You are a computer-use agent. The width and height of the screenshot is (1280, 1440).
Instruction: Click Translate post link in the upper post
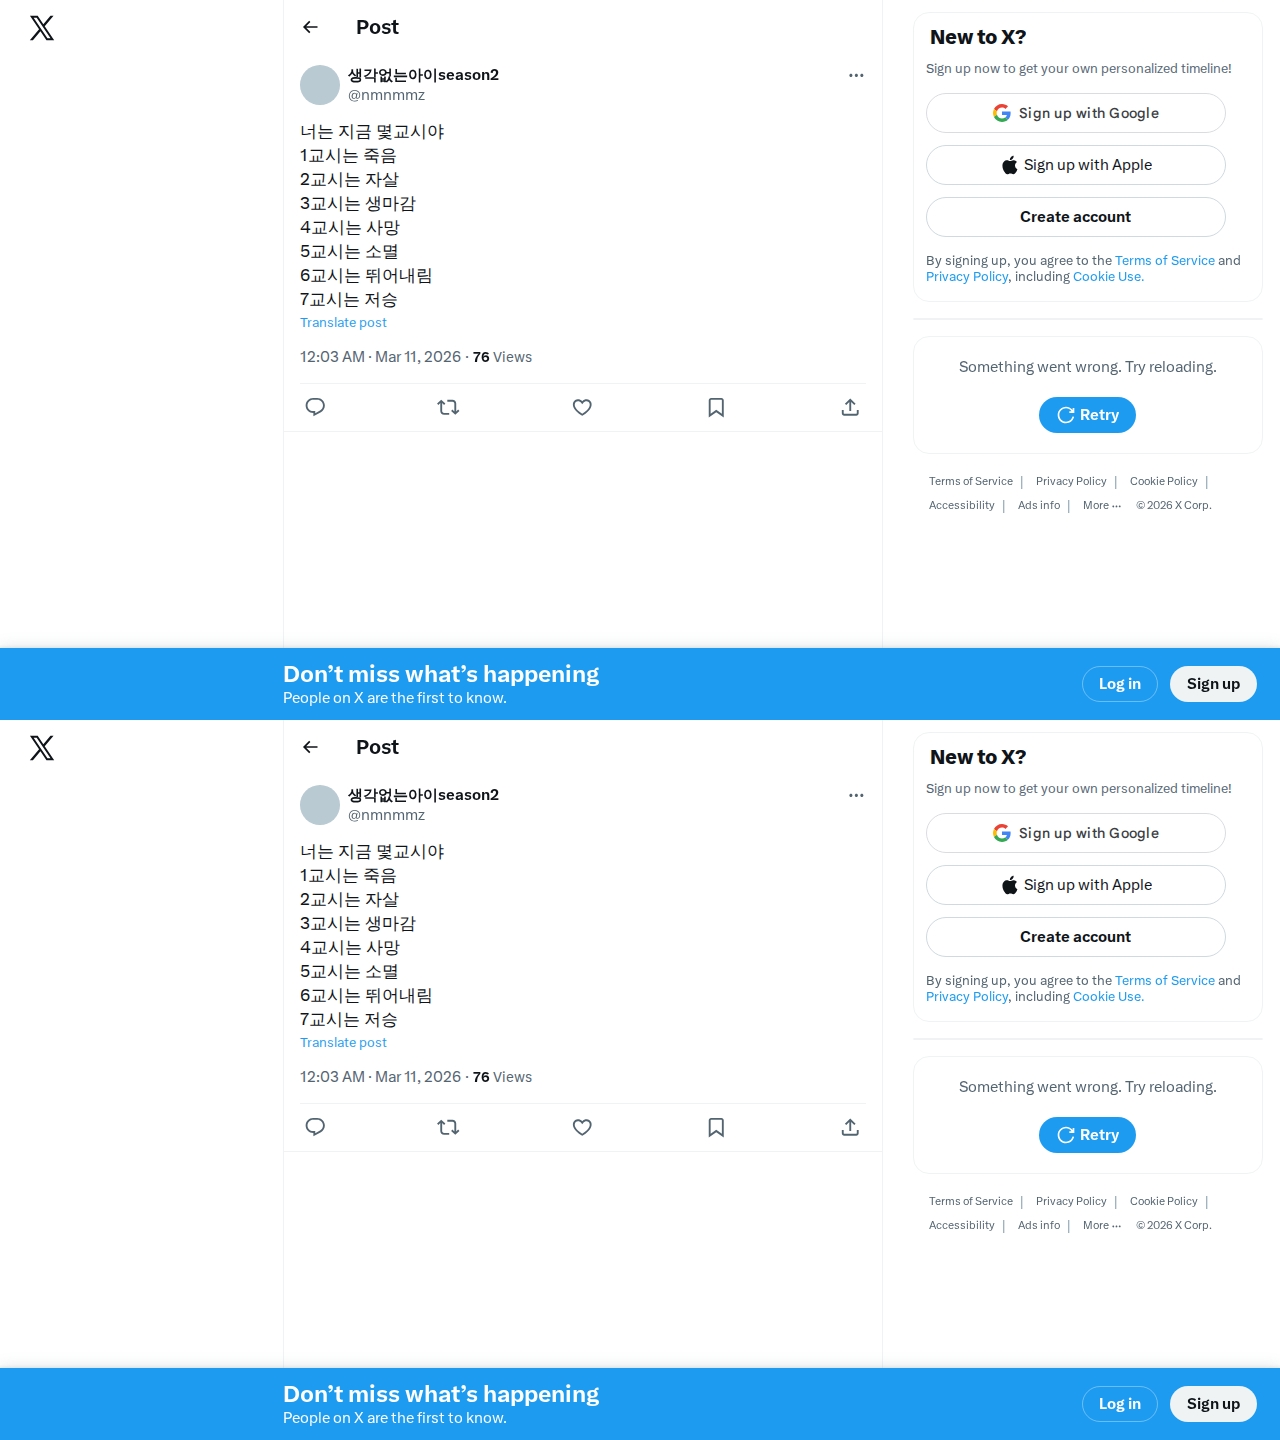343,322
